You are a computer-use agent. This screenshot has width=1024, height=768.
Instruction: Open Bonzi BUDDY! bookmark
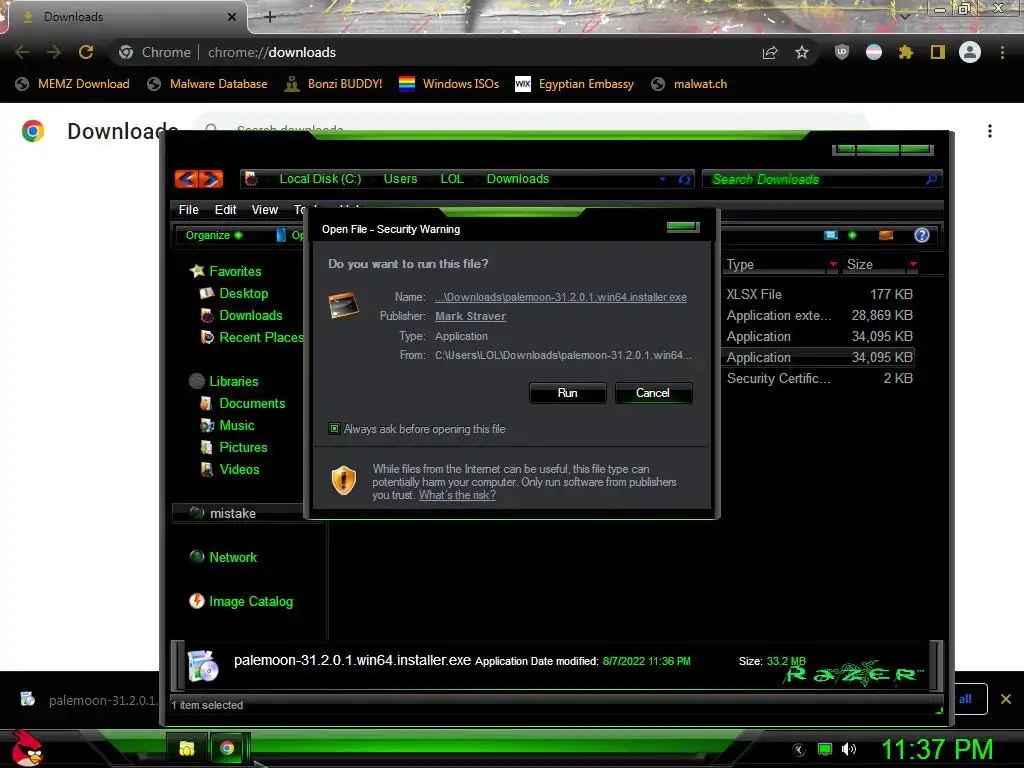(334, 84)
